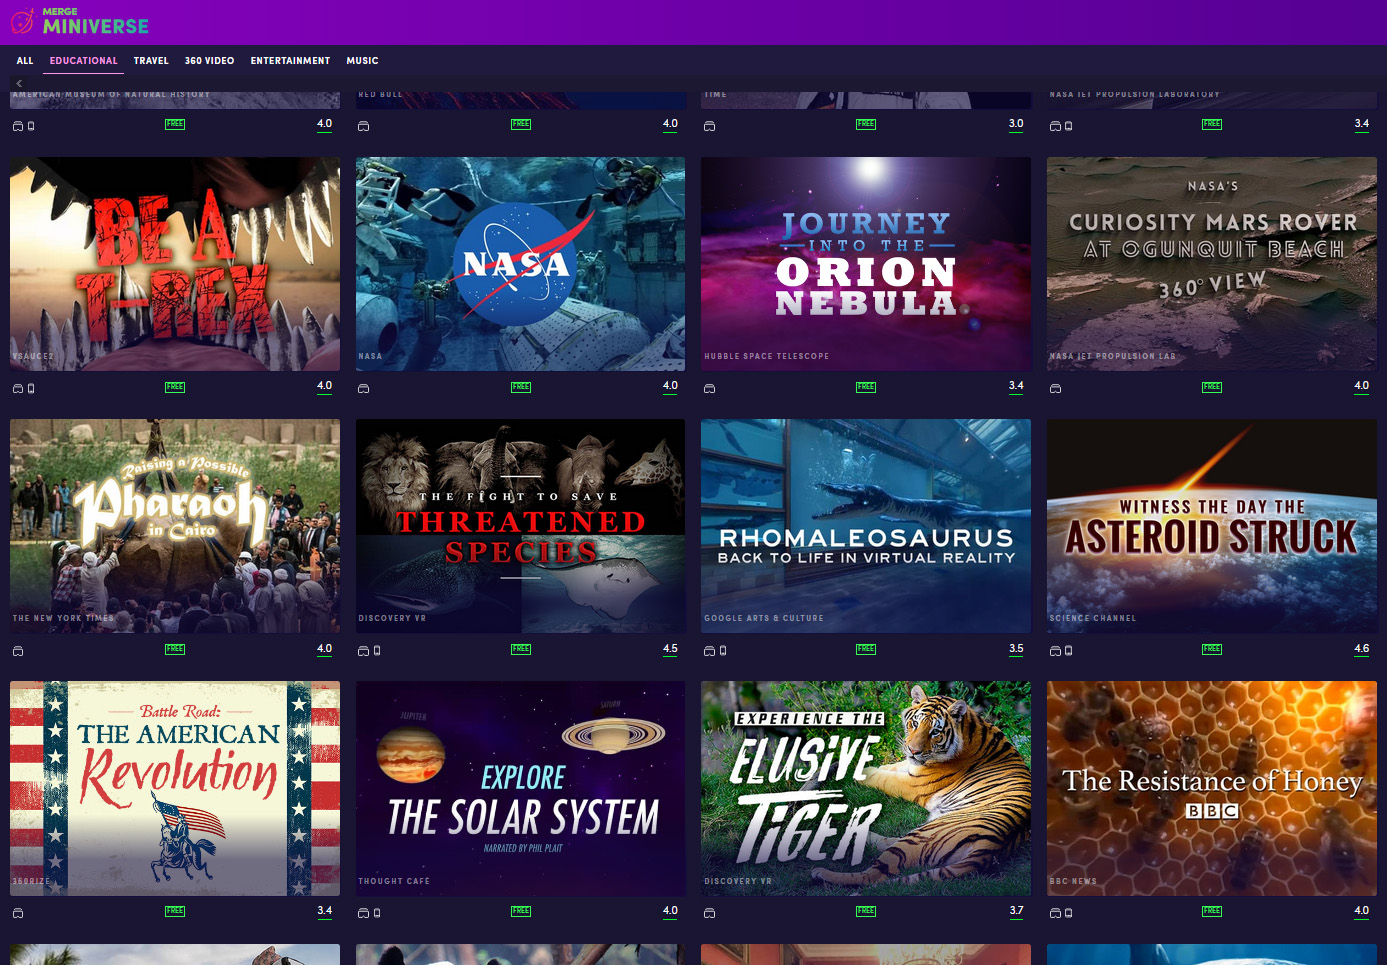1387x965 pixels.
Task: Click headset icon under American Revolution
Action: (x=18, y=913)
